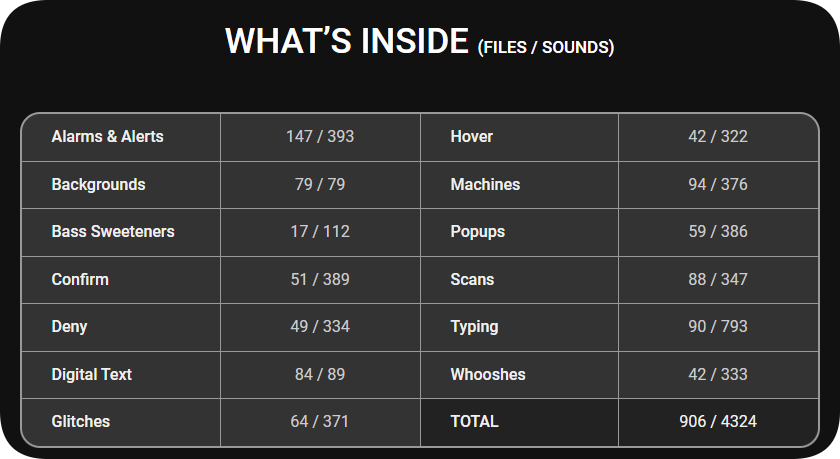Select the Popups category label
840x459 pixels.
point(478,232)
